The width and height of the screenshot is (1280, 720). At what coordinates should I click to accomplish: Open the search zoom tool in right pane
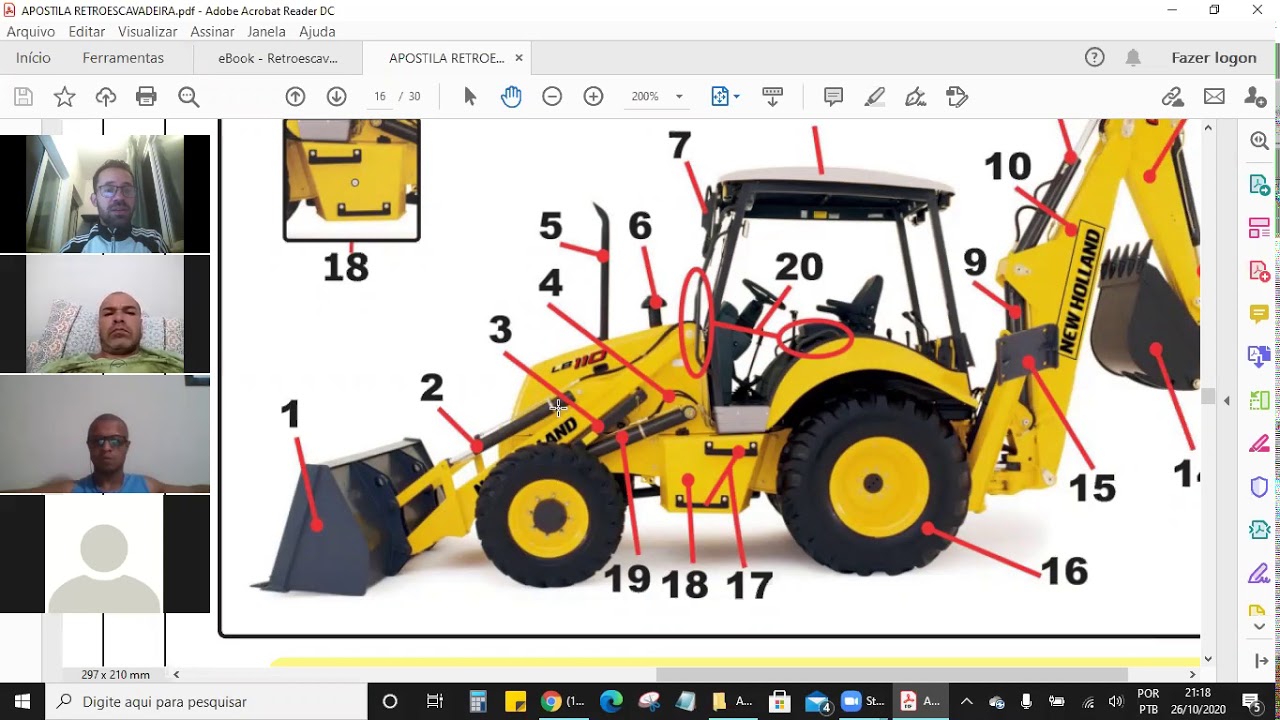point(1259,141)
